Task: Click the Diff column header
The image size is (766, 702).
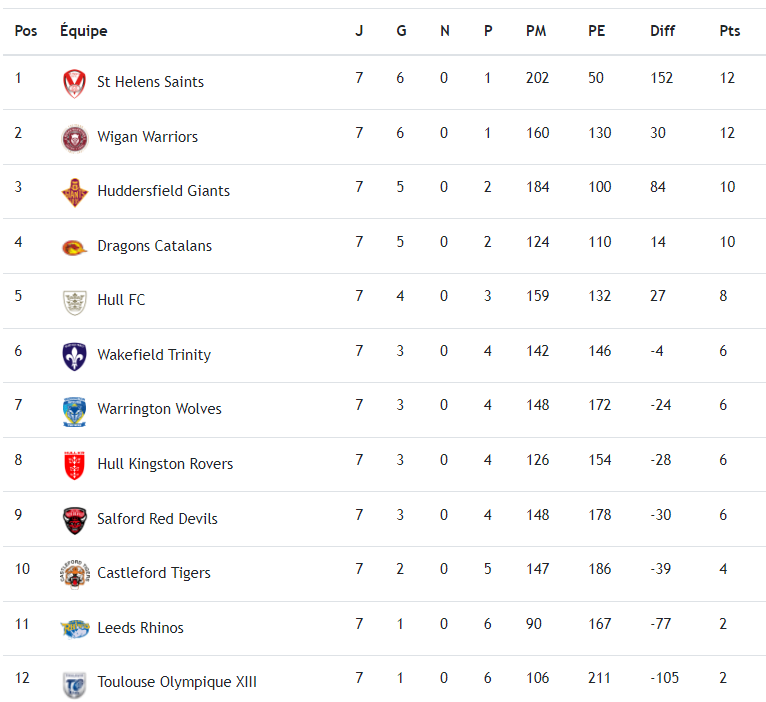Action: pos(662,31)
